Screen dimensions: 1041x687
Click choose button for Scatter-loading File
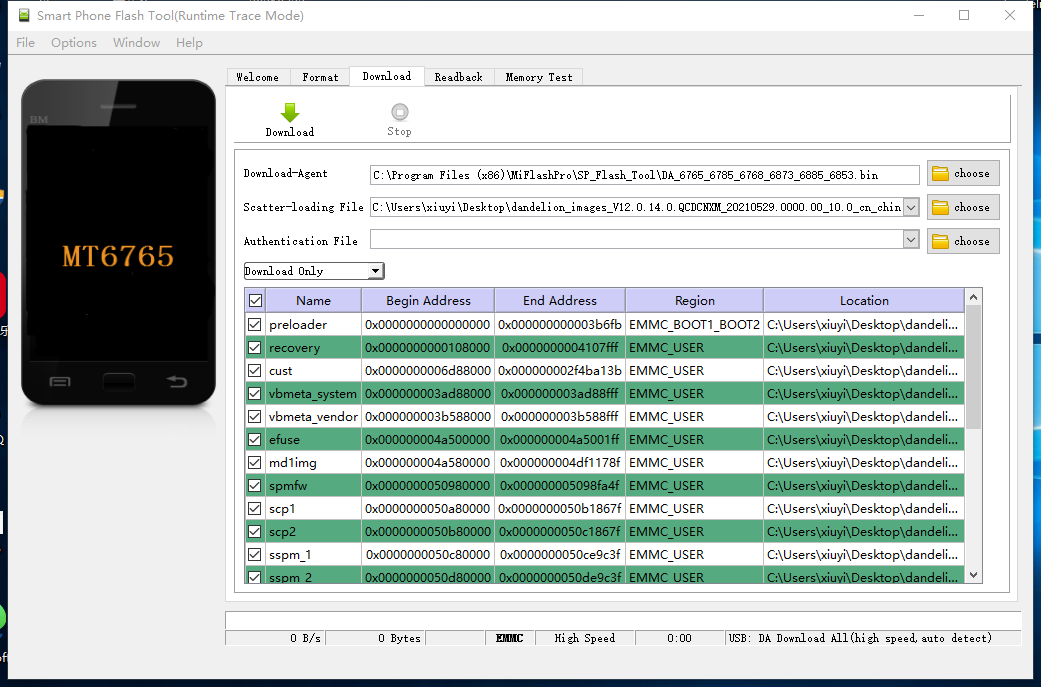[x=963, y=207]
